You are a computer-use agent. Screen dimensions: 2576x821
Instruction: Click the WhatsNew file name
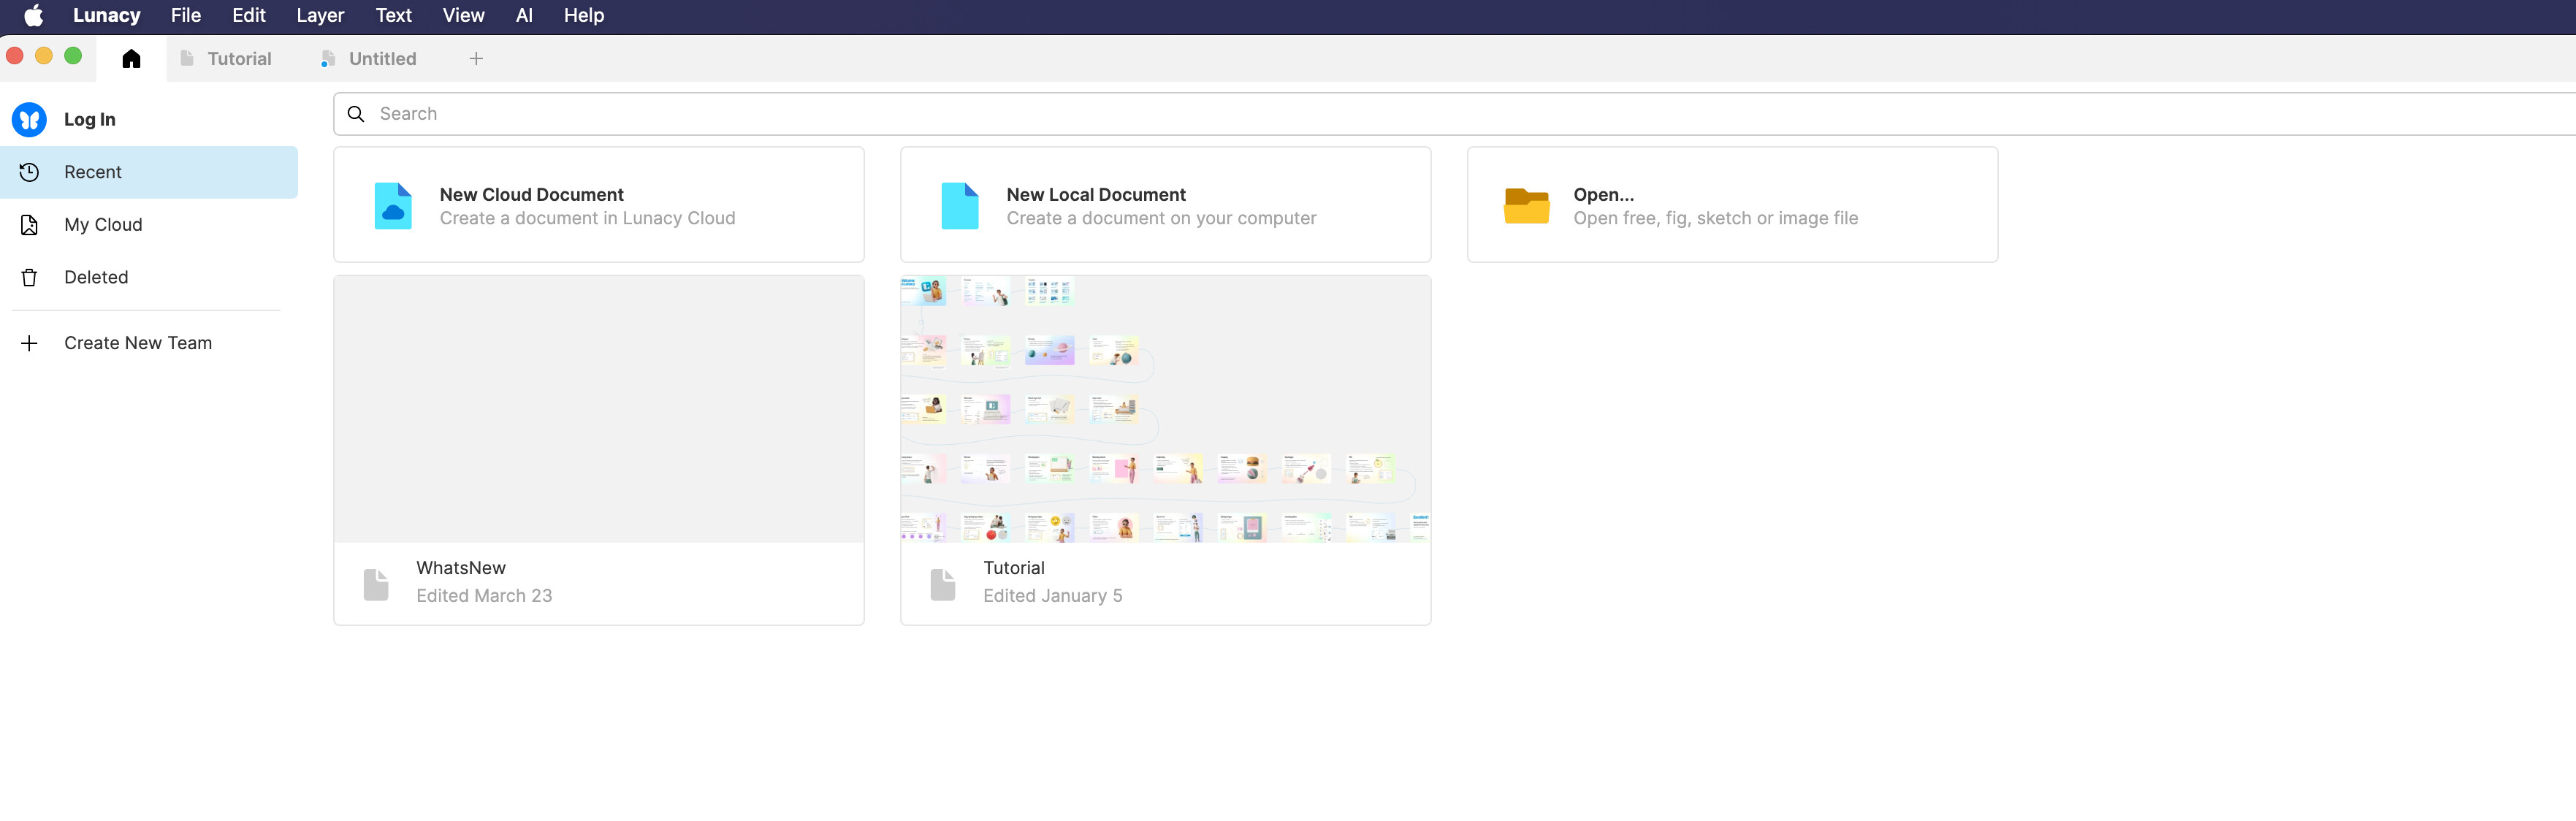coord(461,568)
